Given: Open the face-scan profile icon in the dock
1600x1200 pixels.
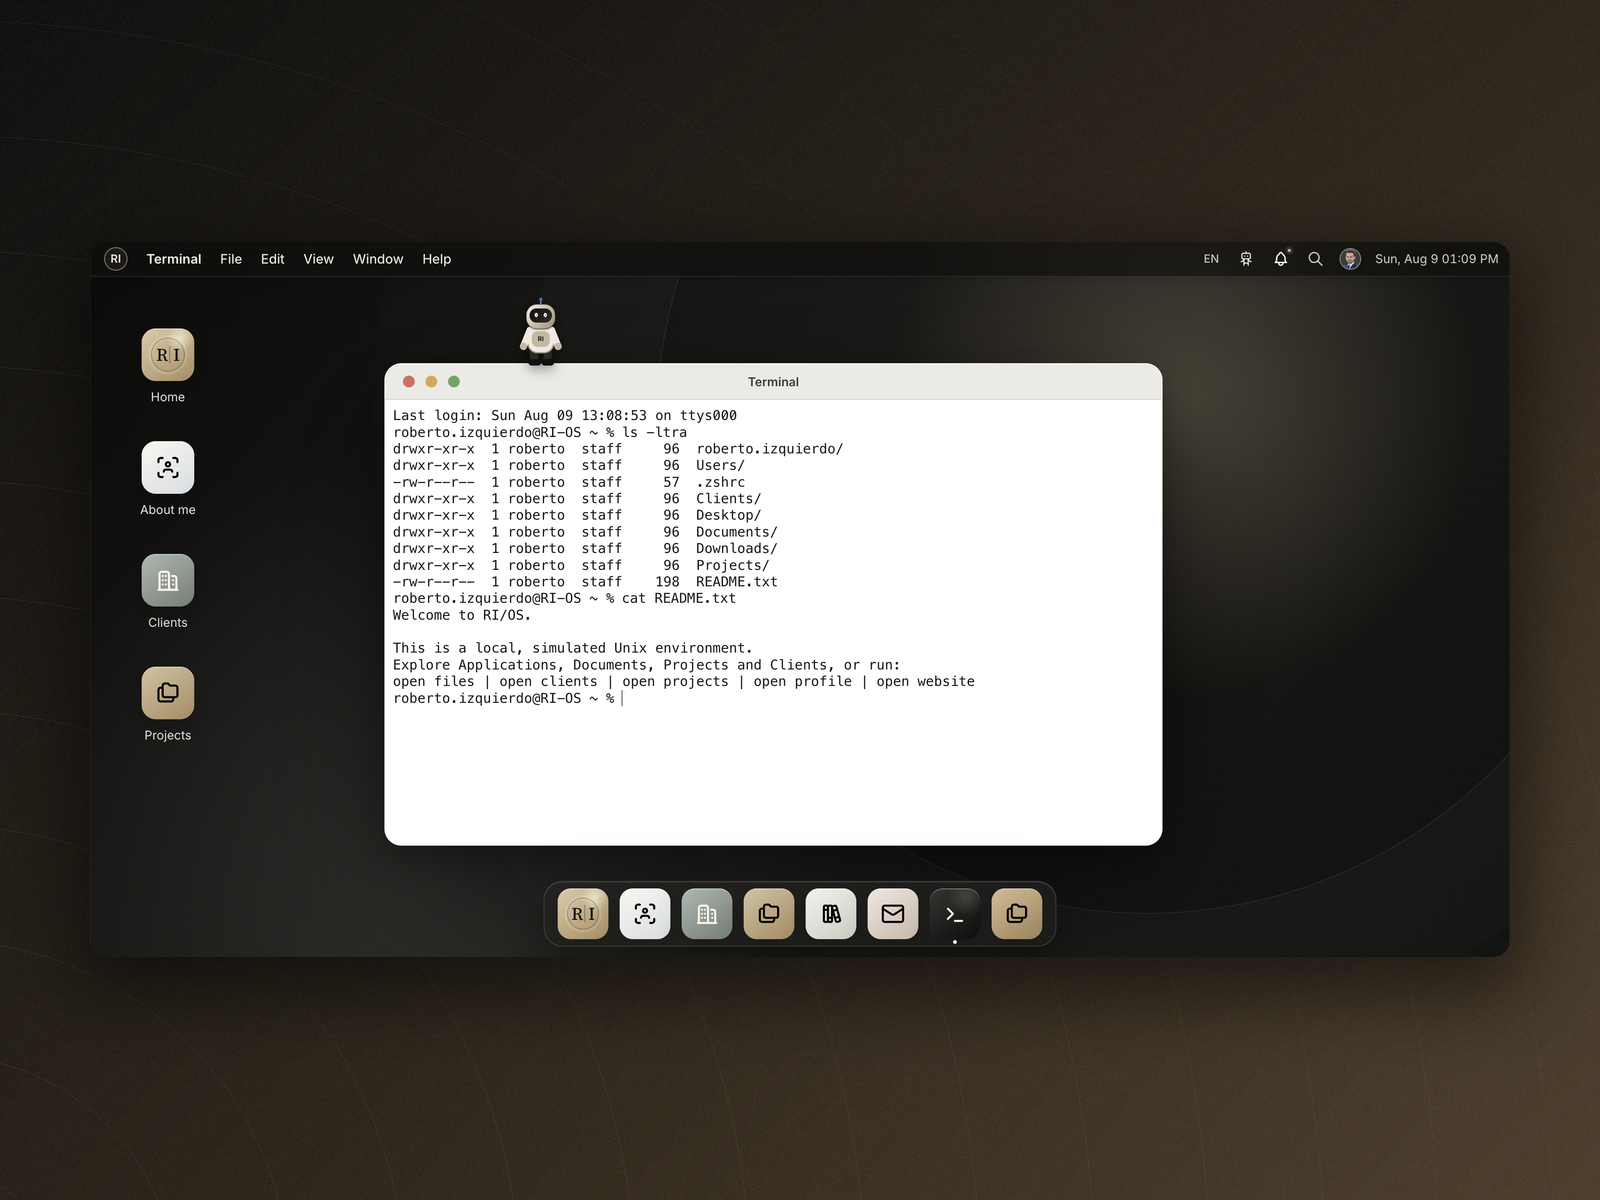Looking at the screenshot, I should click(x=645, y=914).
